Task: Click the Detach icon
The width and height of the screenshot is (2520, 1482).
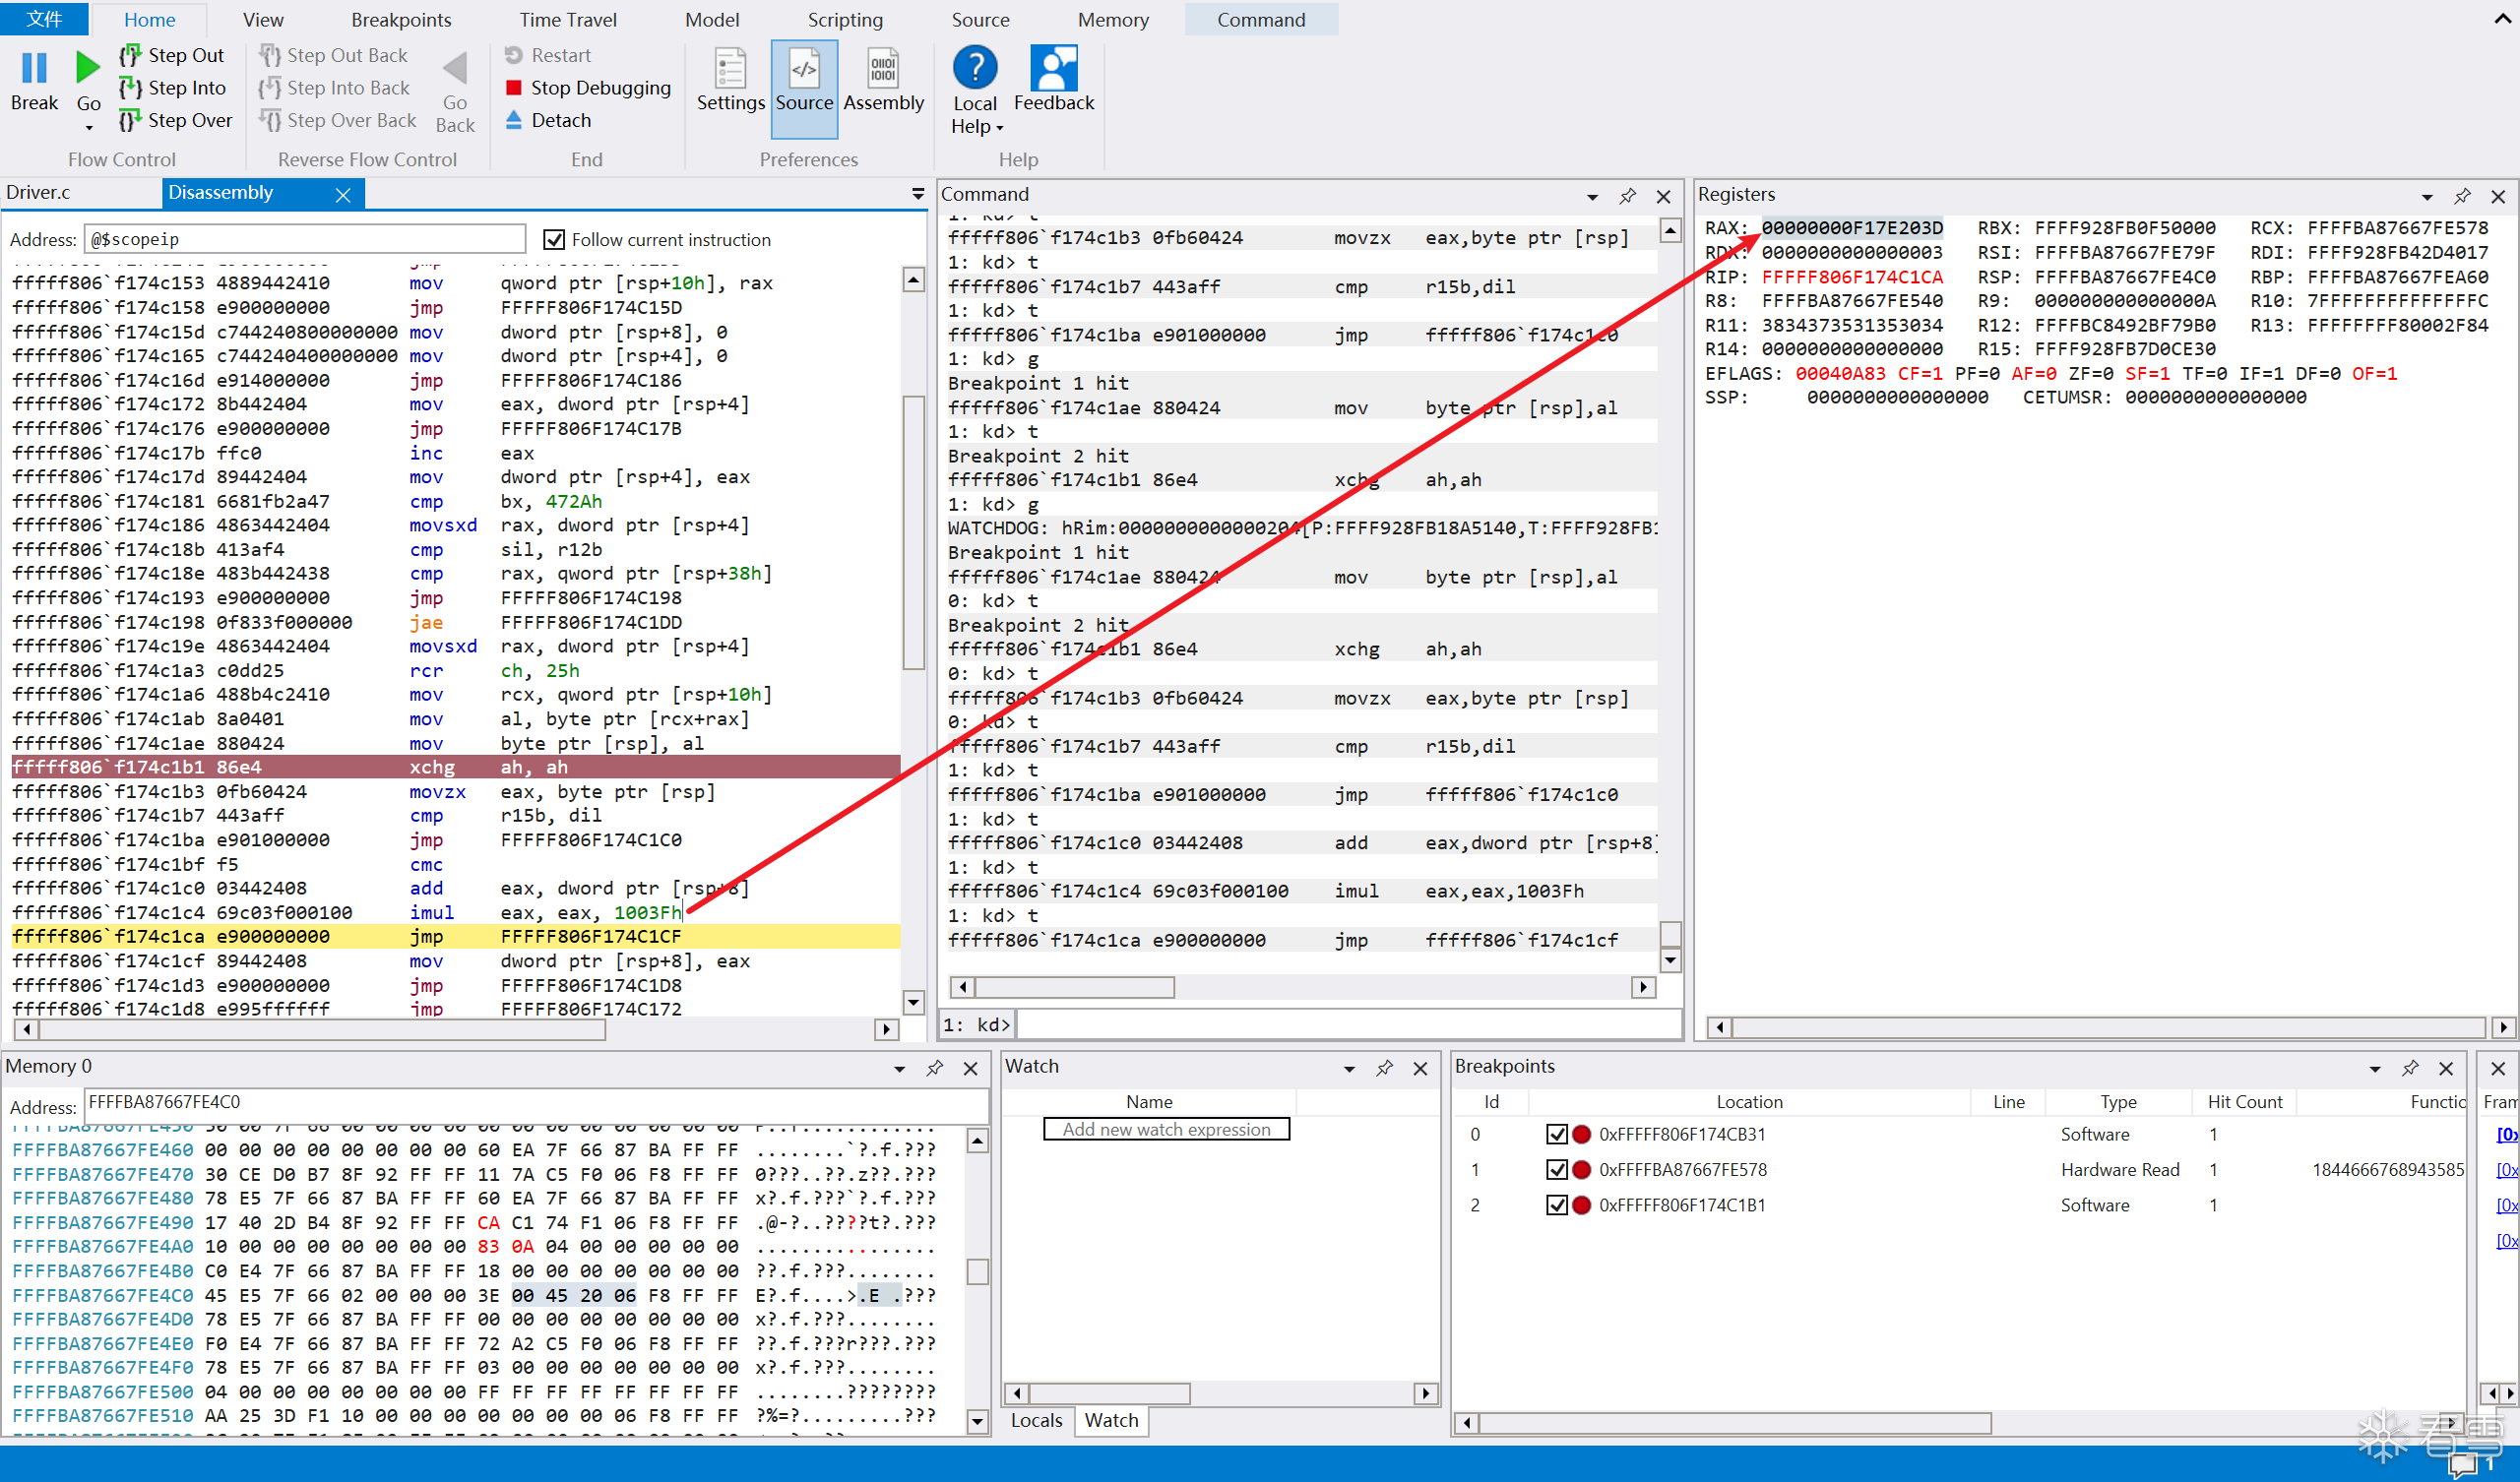Action: point(514,120)
